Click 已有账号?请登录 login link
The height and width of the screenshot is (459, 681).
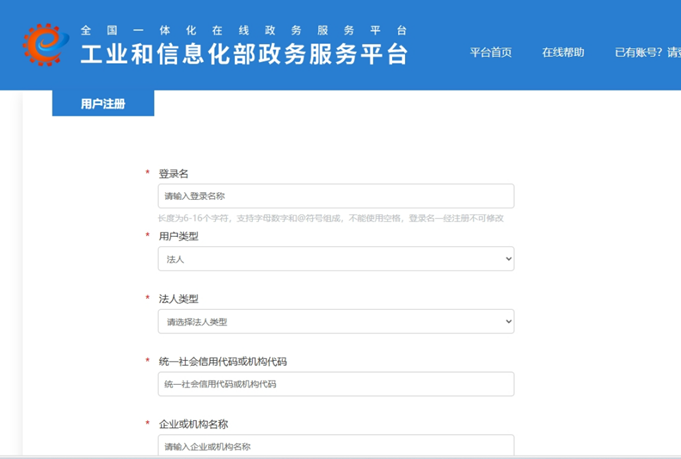click(648, 53)
